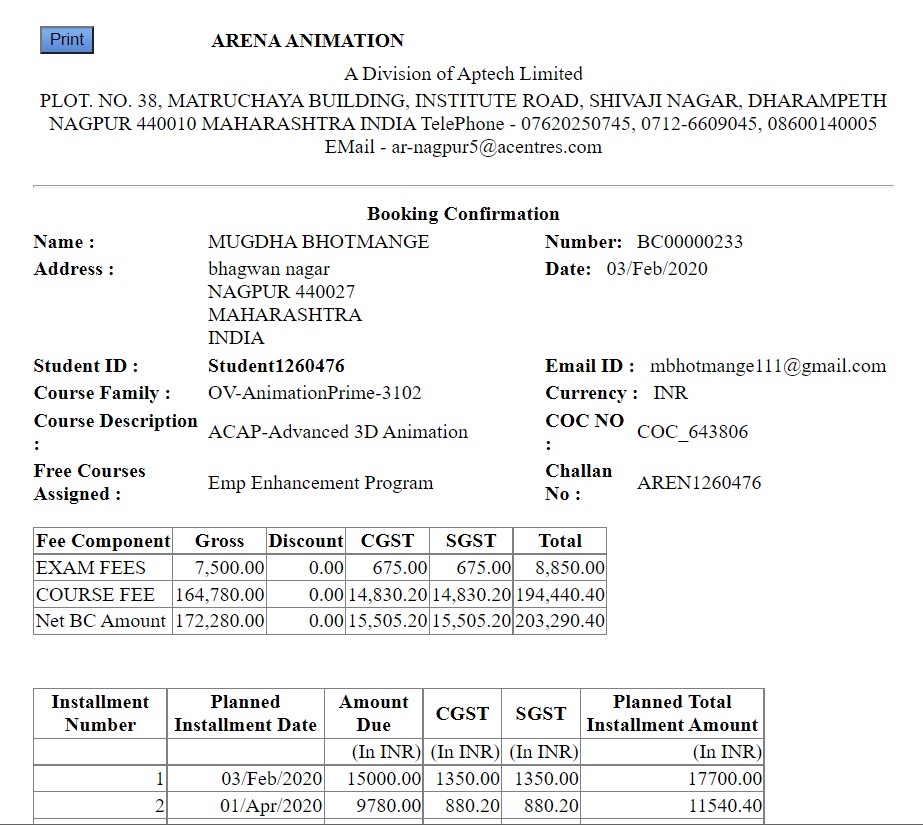Click course family OV-AnimationPrime-3102
Image resolution: width=923 pixels, height=825 pixels.
[x=315, y=392]
